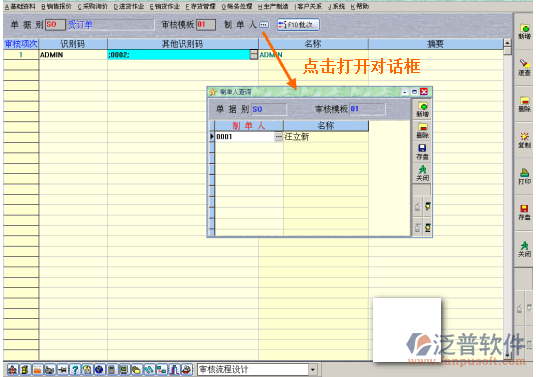This screenshot has width=536, height=377.
Task: Open the 基础资料 menu
Action: pyautogui.click(x=21, y=6)
